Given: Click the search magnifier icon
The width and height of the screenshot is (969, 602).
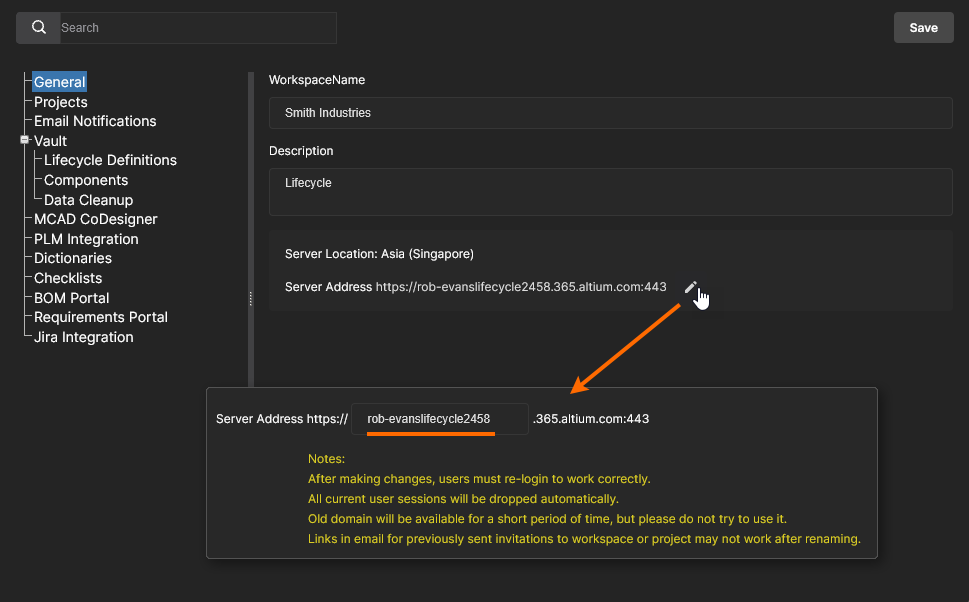Looking at the screenshot, I should pos(39,28).
